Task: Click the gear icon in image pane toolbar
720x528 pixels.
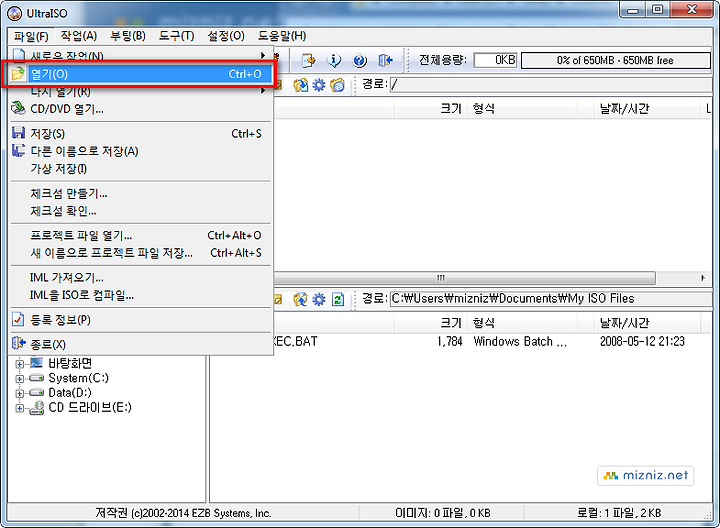Action: (319, 85)
